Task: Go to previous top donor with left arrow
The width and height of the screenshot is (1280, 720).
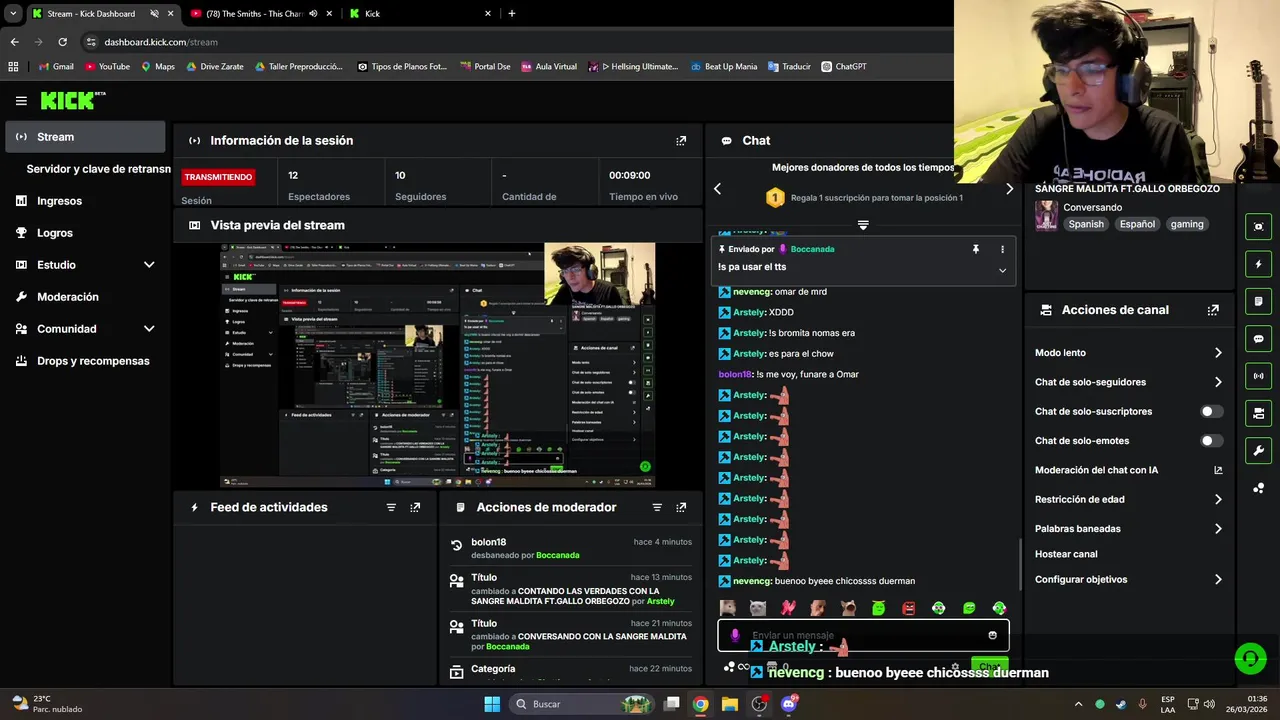Action: click(x=717, y=189)
